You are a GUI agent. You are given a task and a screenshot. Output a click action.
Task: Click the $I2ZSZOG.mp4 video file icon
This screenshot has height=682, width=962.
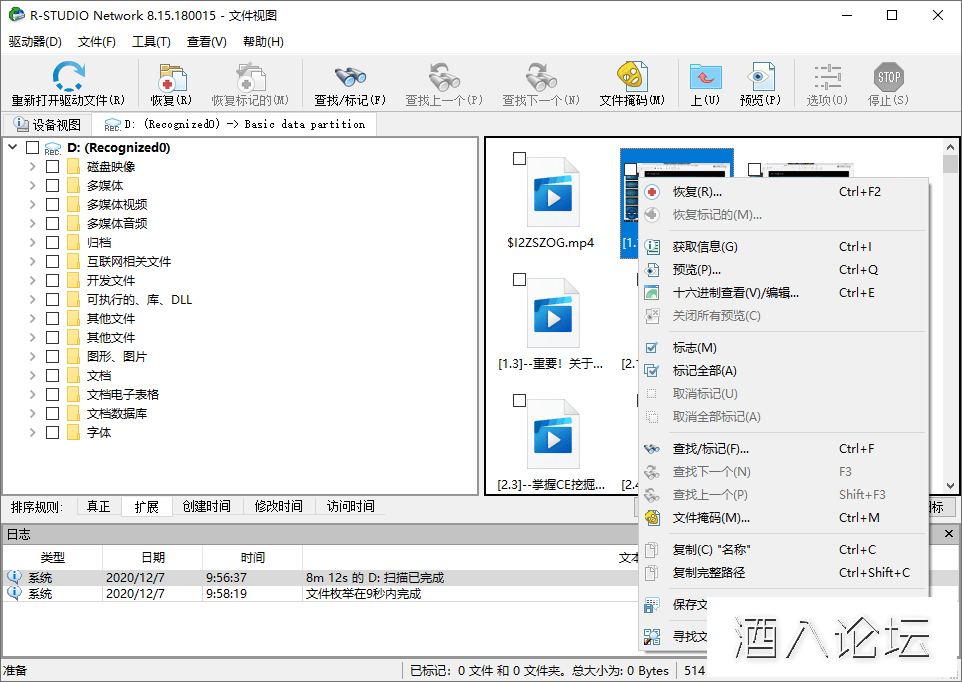[549, 197]
